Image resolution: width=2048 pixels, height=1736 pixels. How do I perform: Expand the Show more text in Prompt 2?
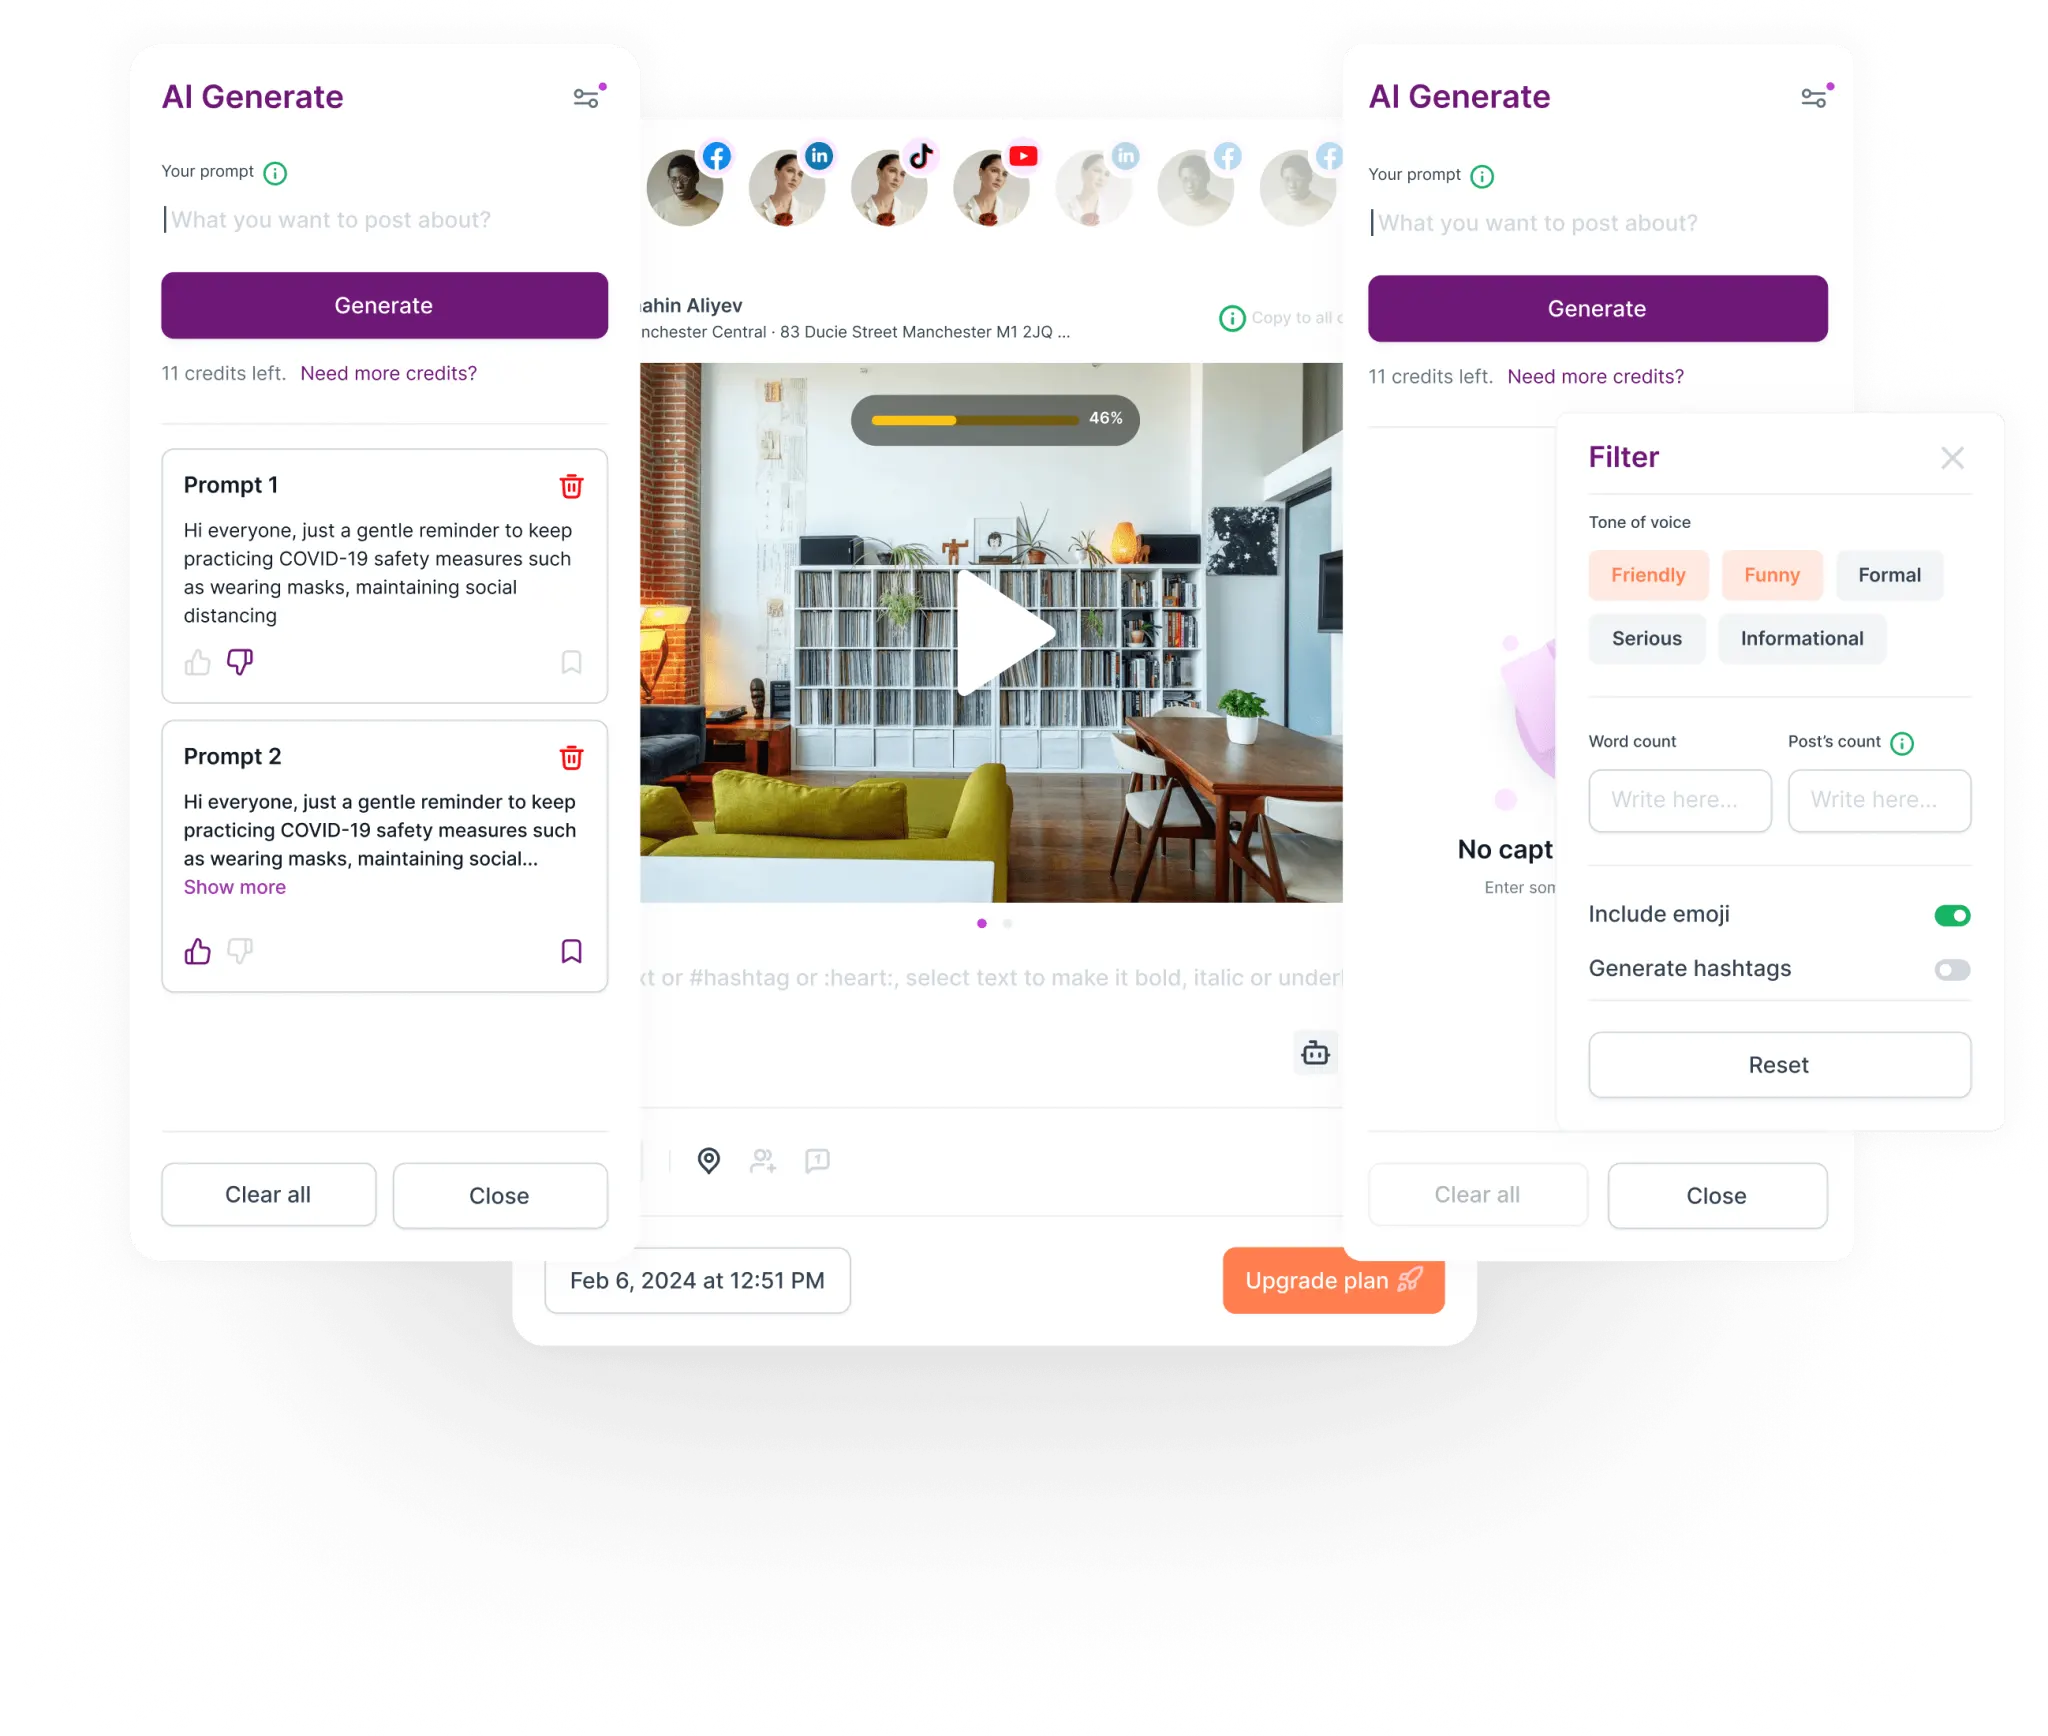coord(233,889)
